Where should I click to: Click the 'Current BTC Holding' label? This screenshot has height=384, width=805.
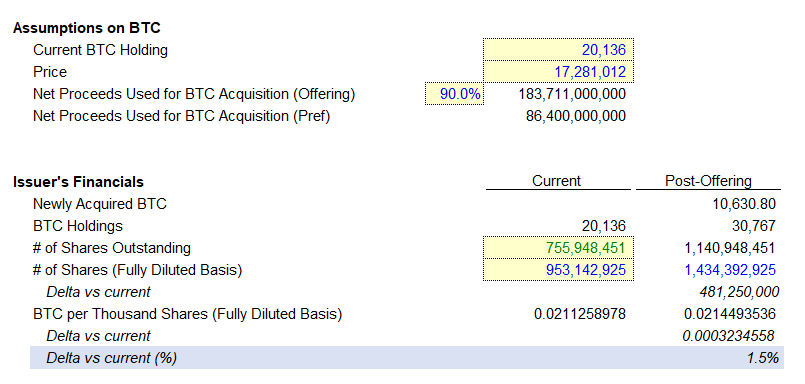[x=100, y=50]
